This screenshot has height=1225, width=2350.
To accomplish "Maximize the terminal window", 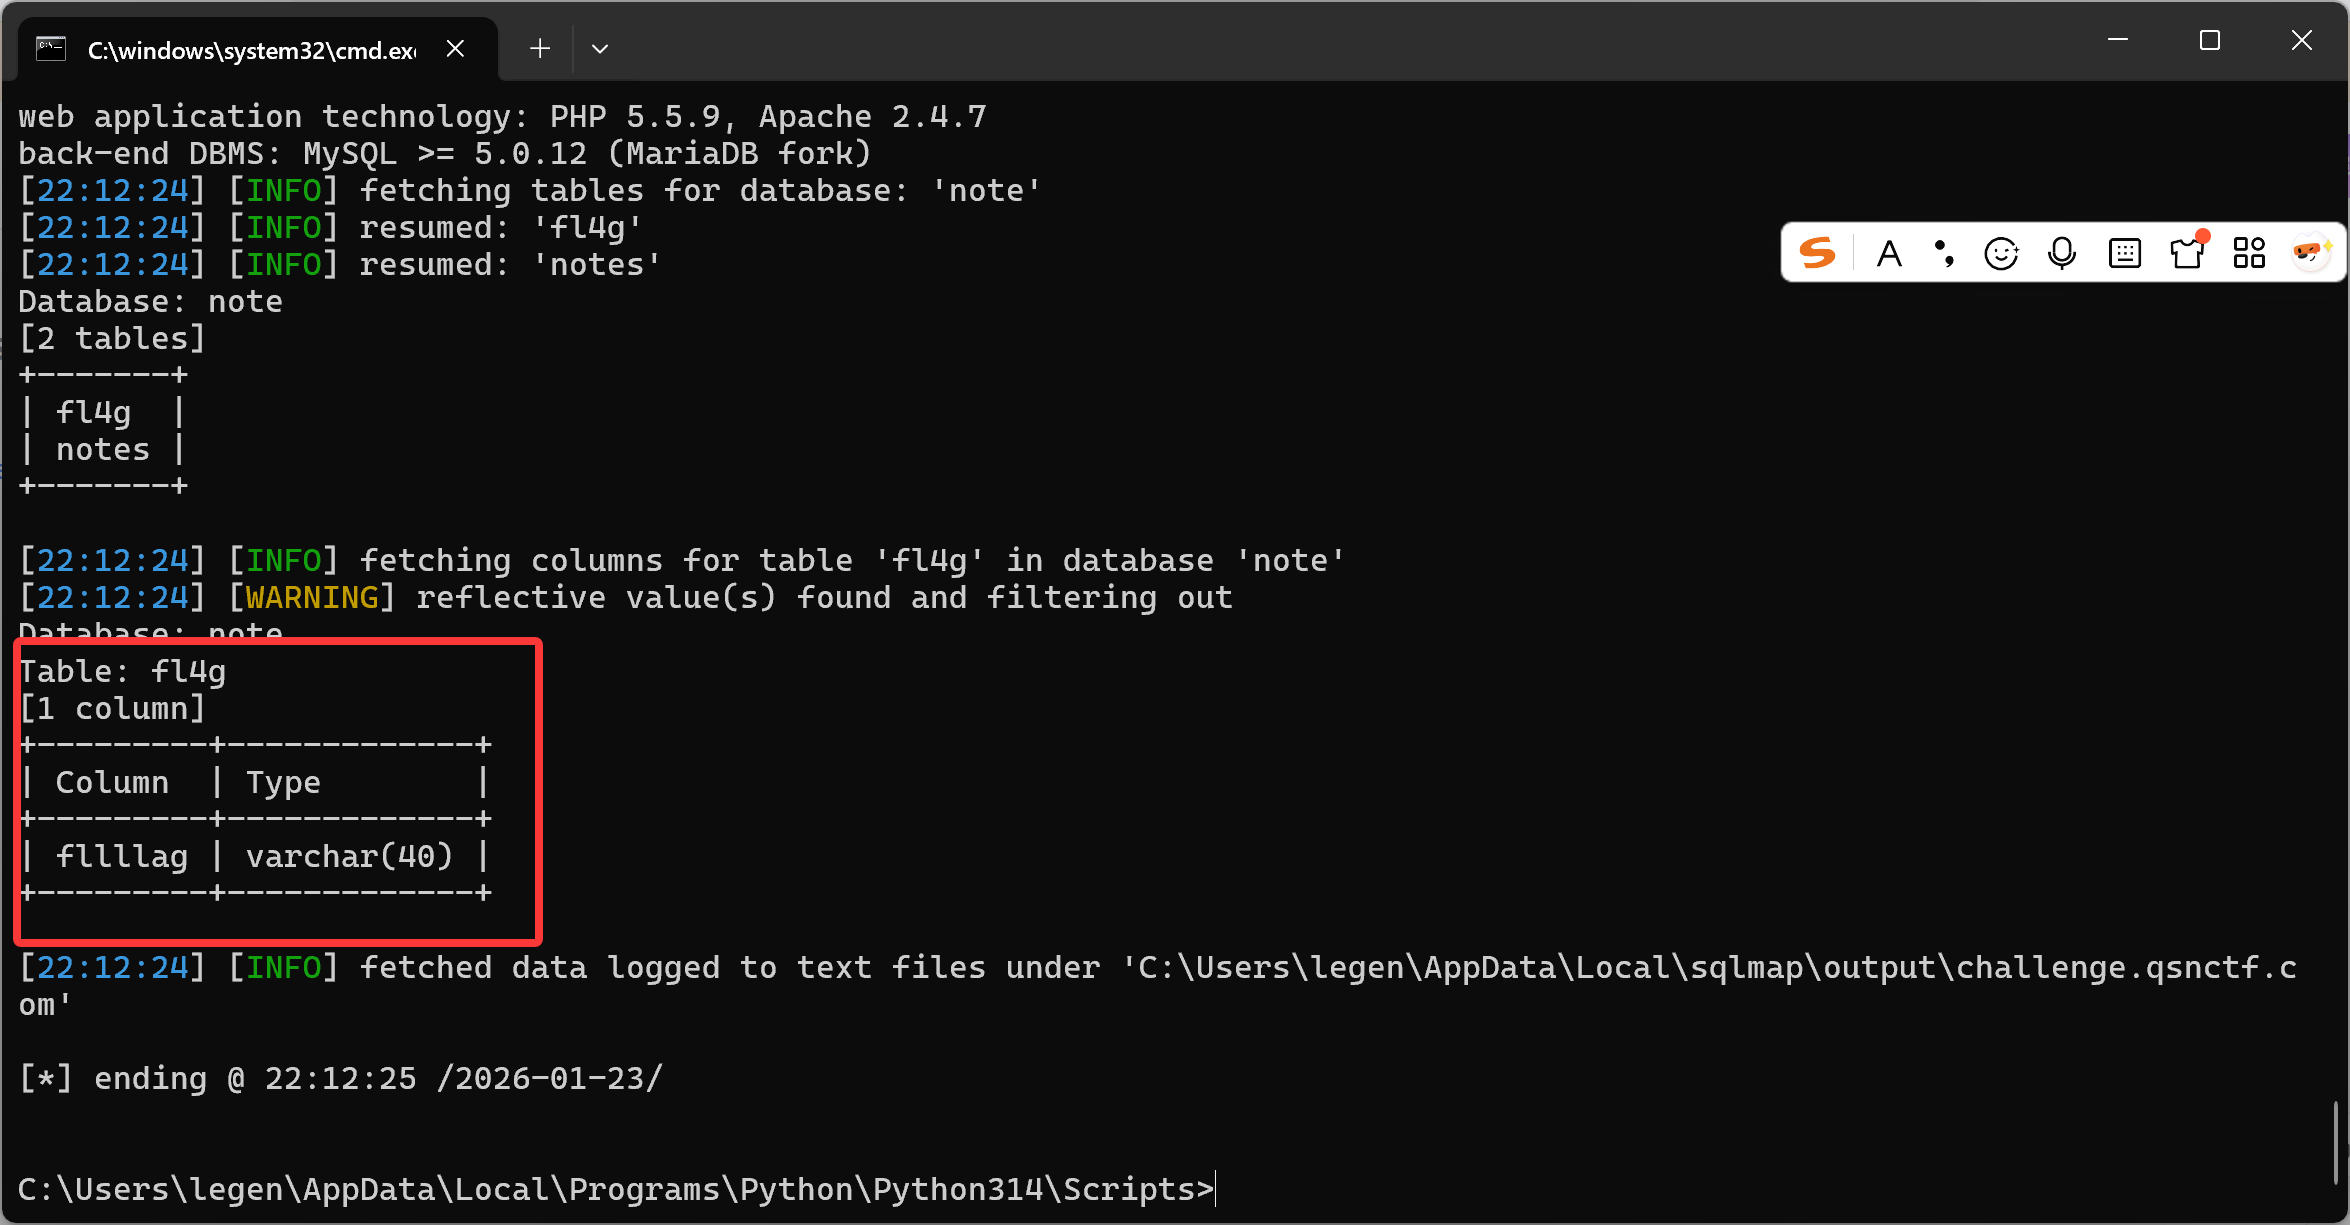I will coord(2210,40).
